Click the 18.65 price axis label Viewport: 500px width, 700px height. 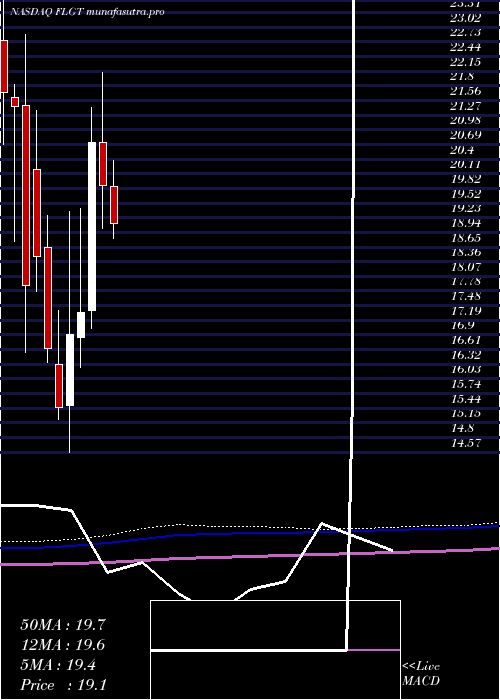click(466, 238)
